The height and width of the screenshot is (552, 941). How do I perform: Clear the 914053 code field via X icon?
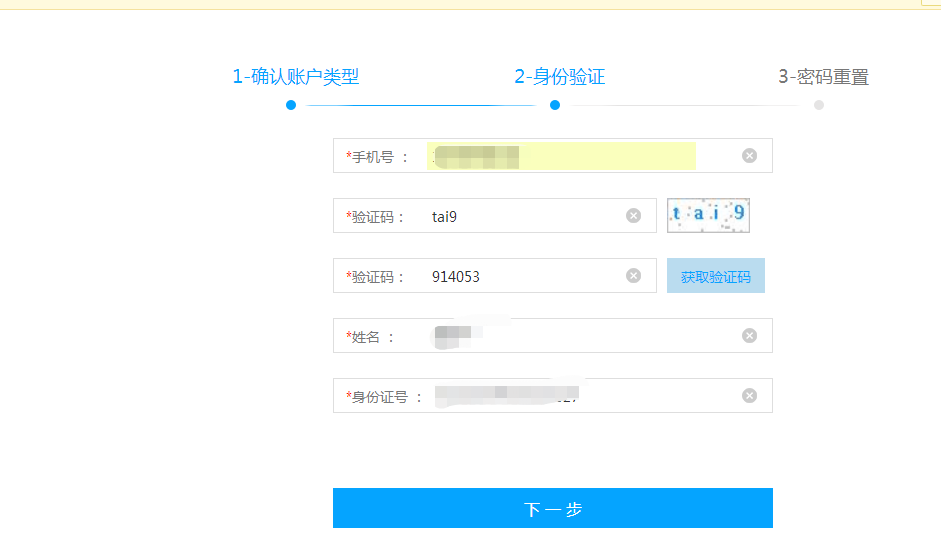[633, 276]
